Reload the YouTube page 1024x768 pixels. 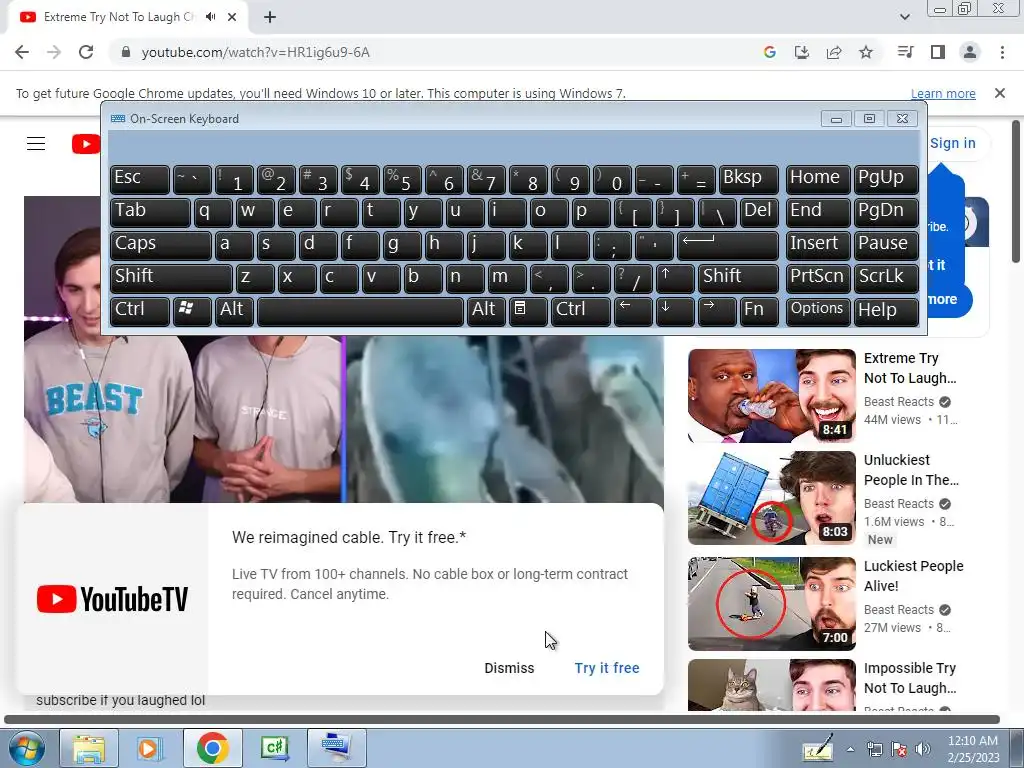(x=86, y=52)
